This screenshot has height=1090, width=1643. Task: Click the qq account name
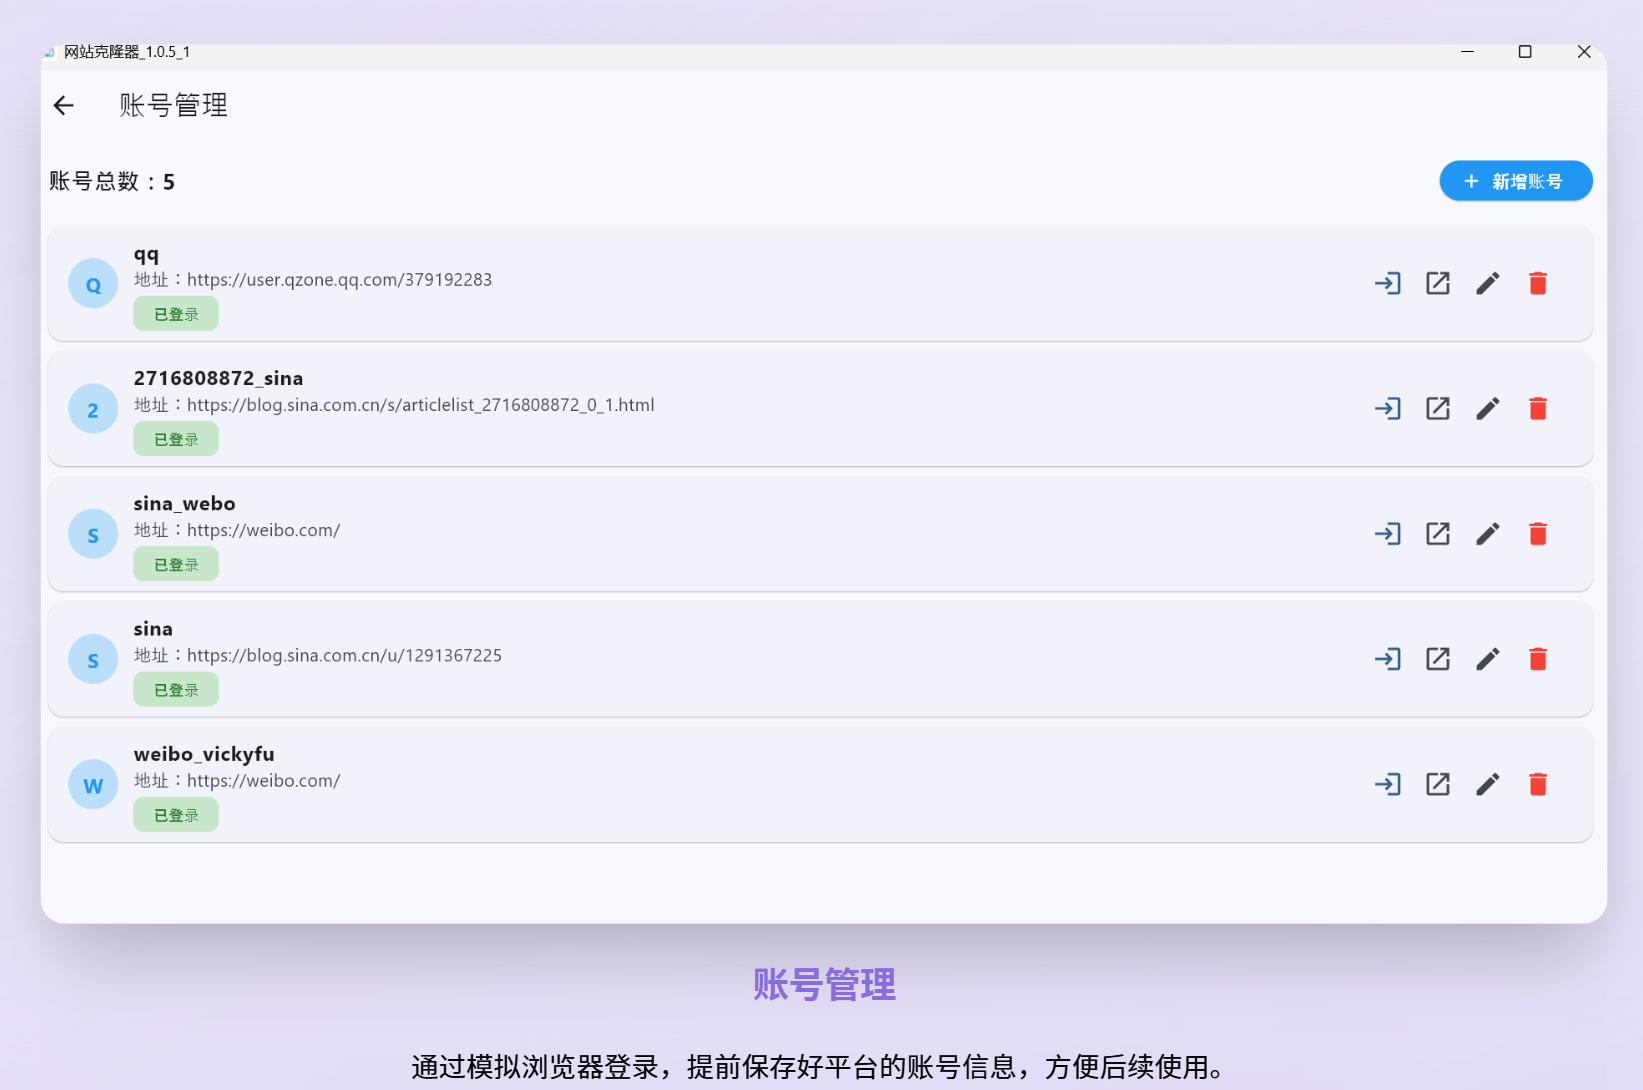[146, 255]
